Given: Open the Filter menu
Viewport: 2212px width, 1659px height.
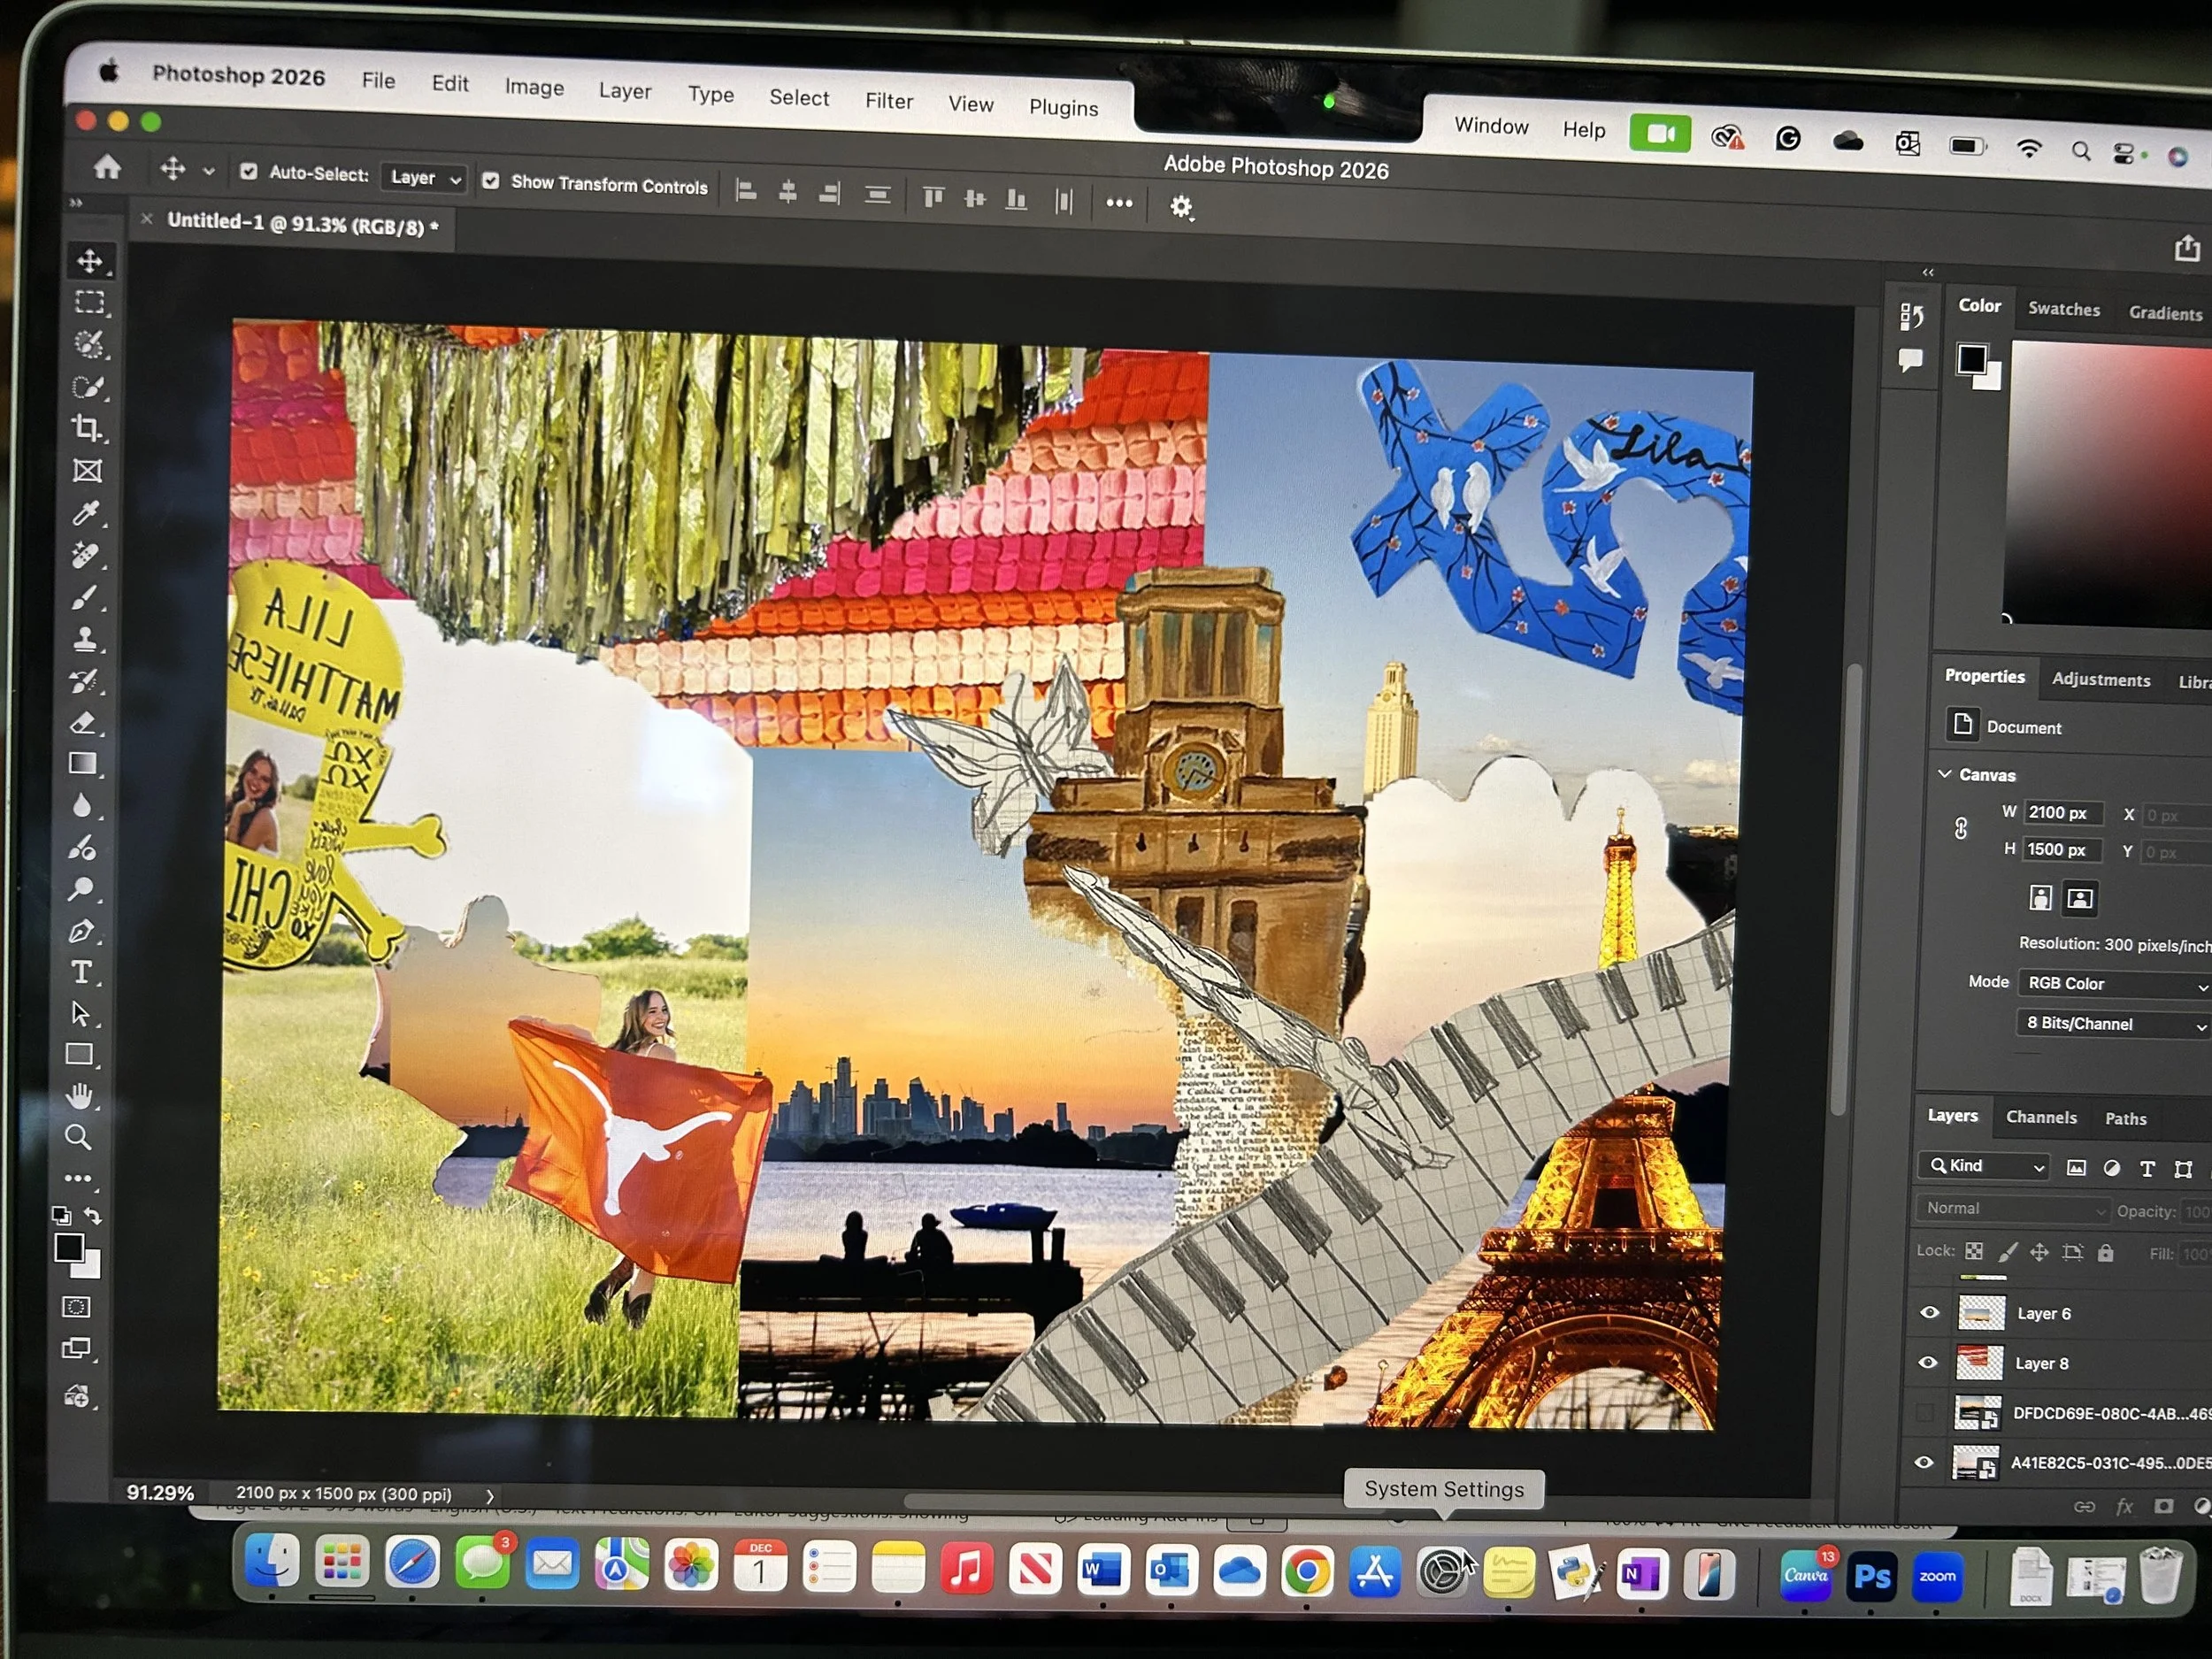Looking at the screenshot, I should 888,101.
